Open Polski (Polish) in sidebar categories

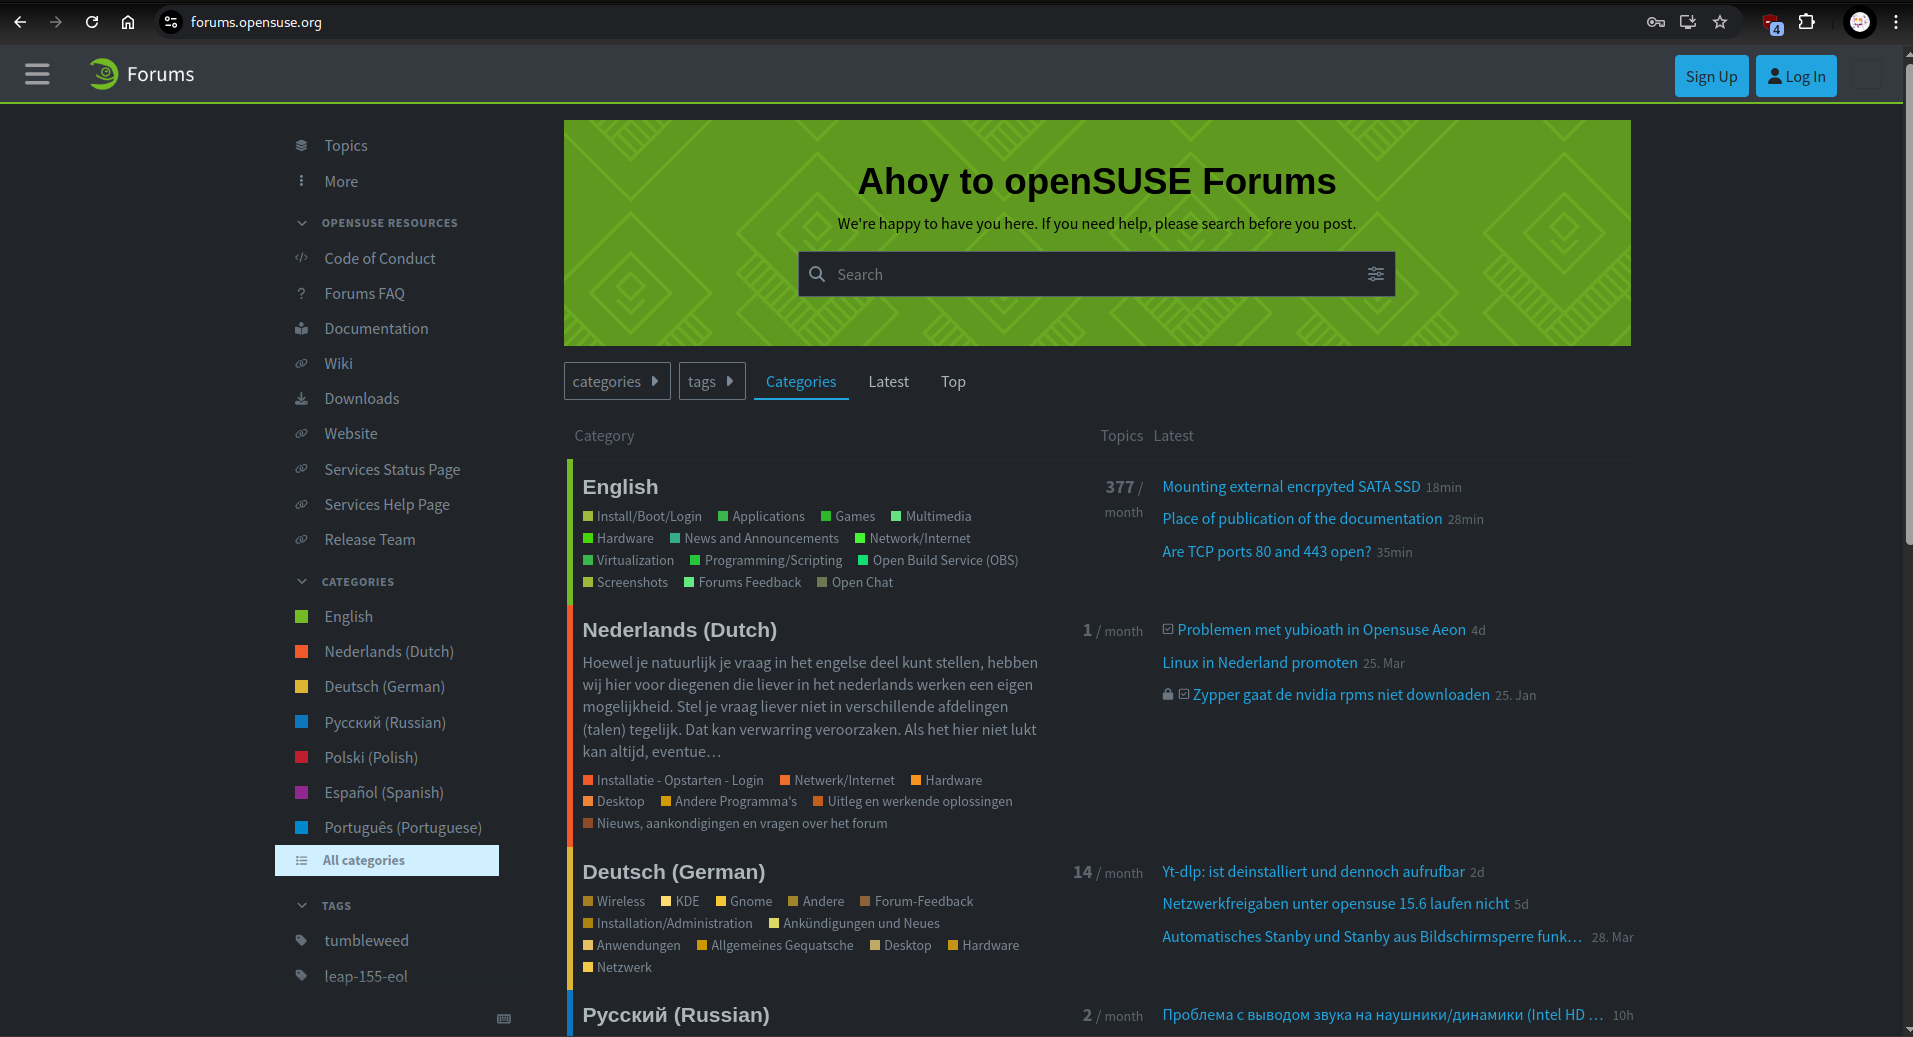click(x=371, y=757)
